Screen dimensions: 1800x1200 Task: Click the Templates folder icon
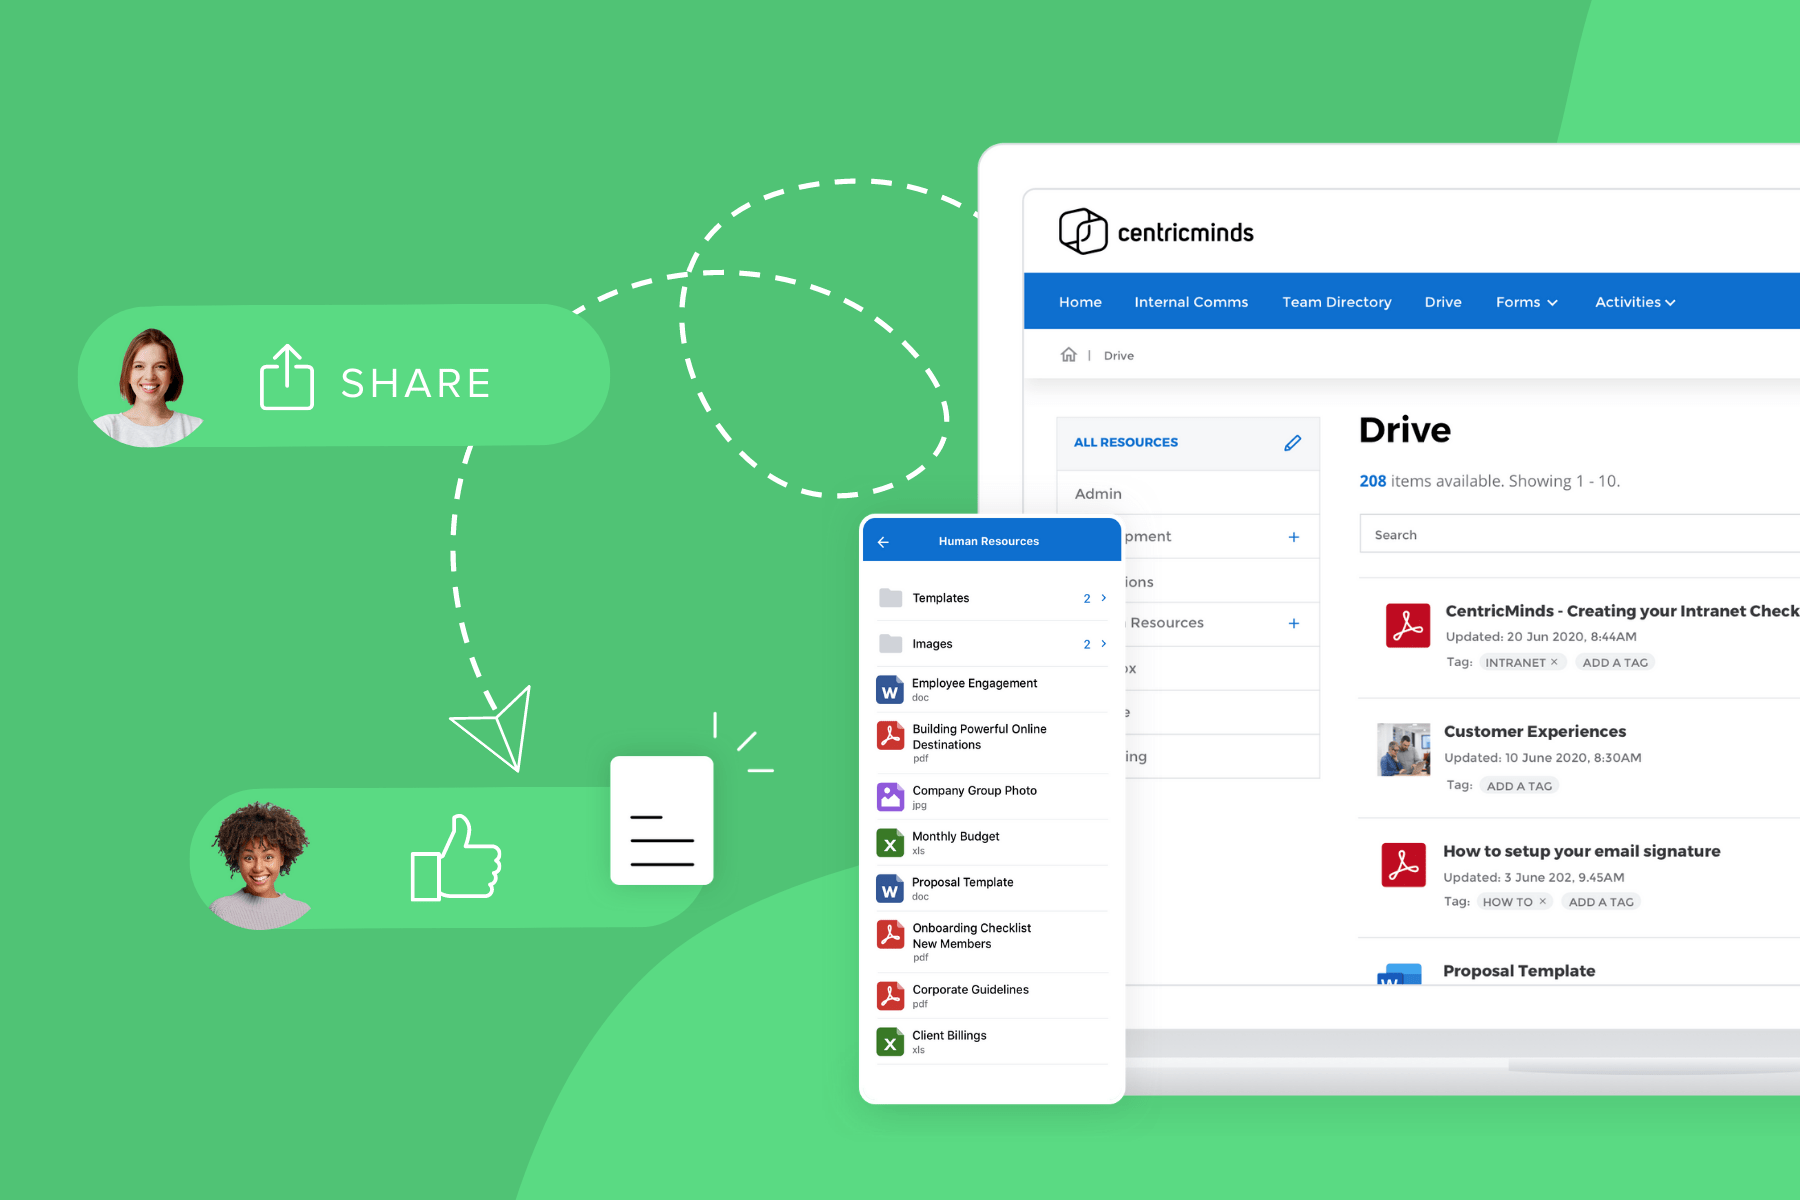(x=890, y=598)
